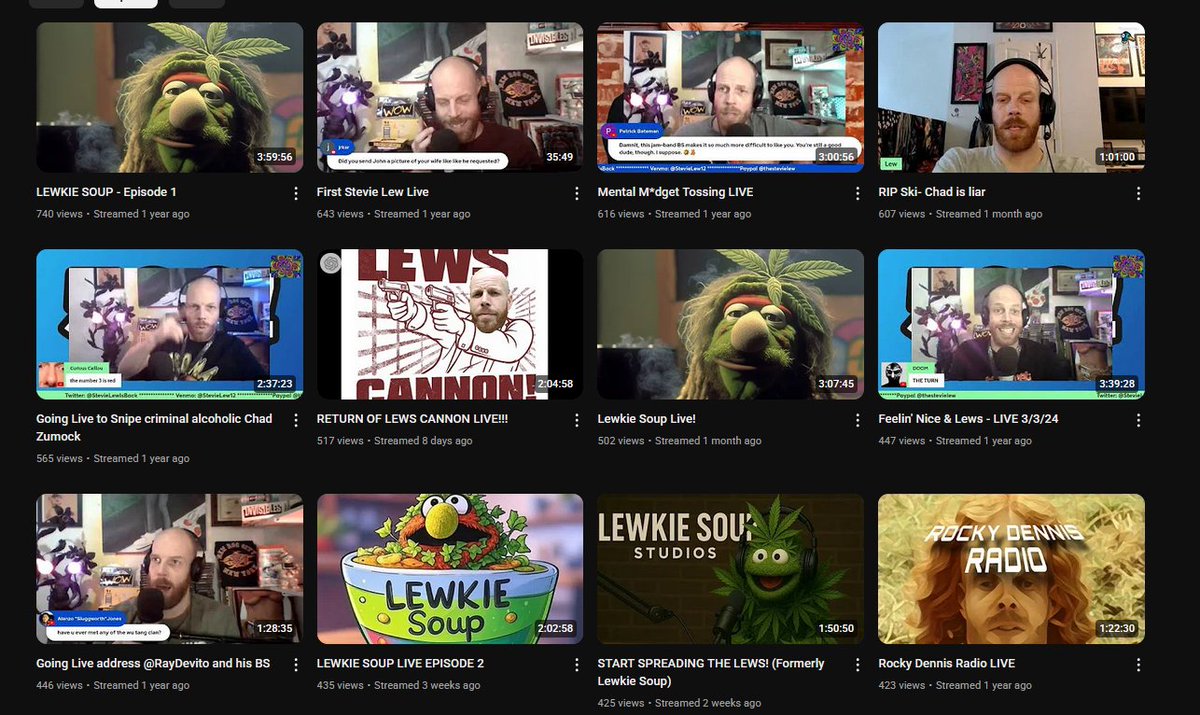Click '643 views • Streamed 1 year ago' text
Image resolution: width=1200 pixels, height=715 pixels.
click(x=394, y=214)
